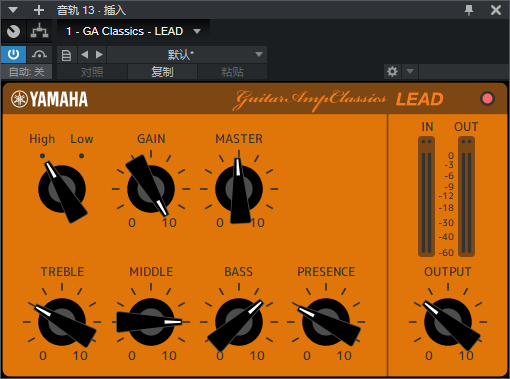Toggle the red LEAD power indicator
Image resolution: width=510 pixels, height=379 pixels.
(x=487, y=99)
